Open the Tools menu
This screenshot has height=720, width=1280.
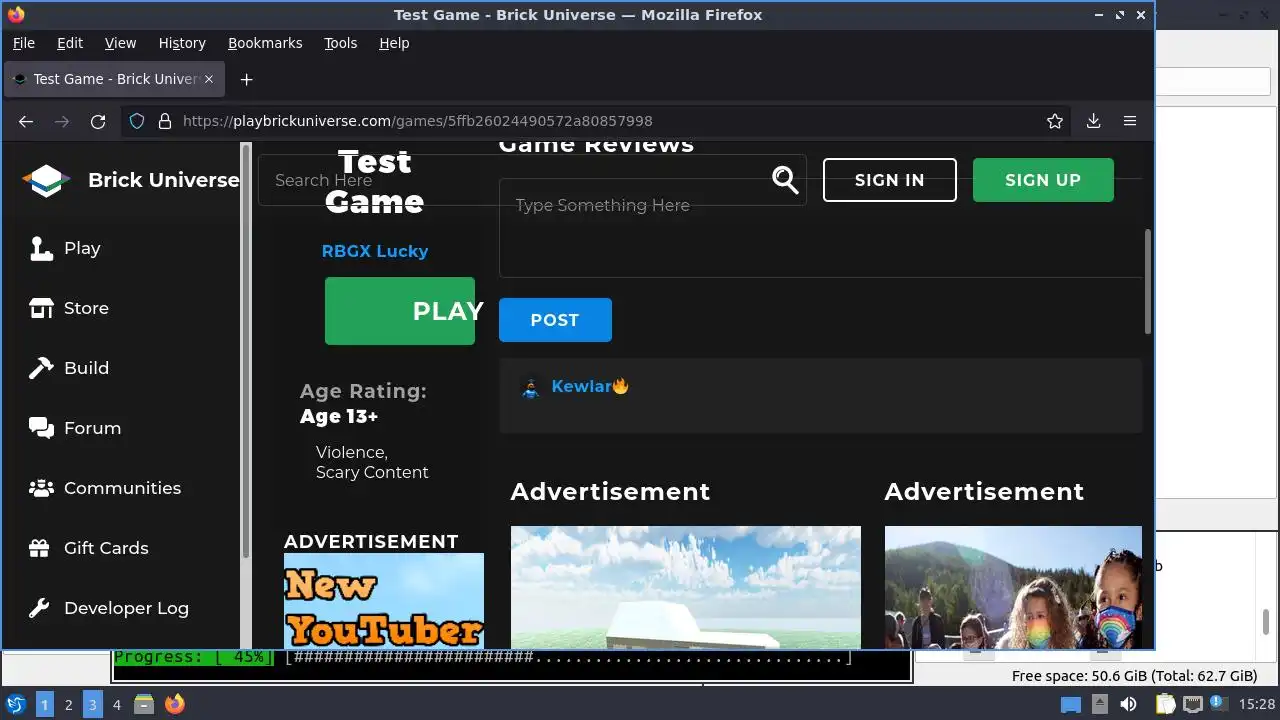[340, 43]
